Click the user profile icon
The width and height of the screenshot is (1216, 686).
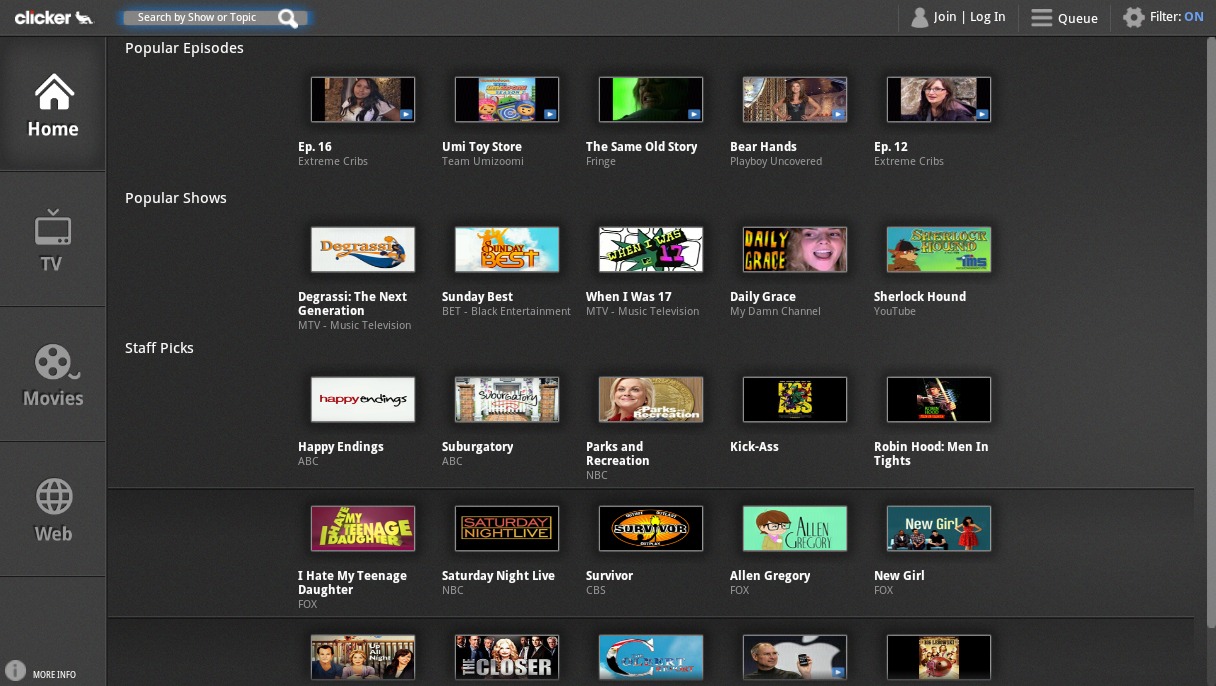(x=919, y=17)
